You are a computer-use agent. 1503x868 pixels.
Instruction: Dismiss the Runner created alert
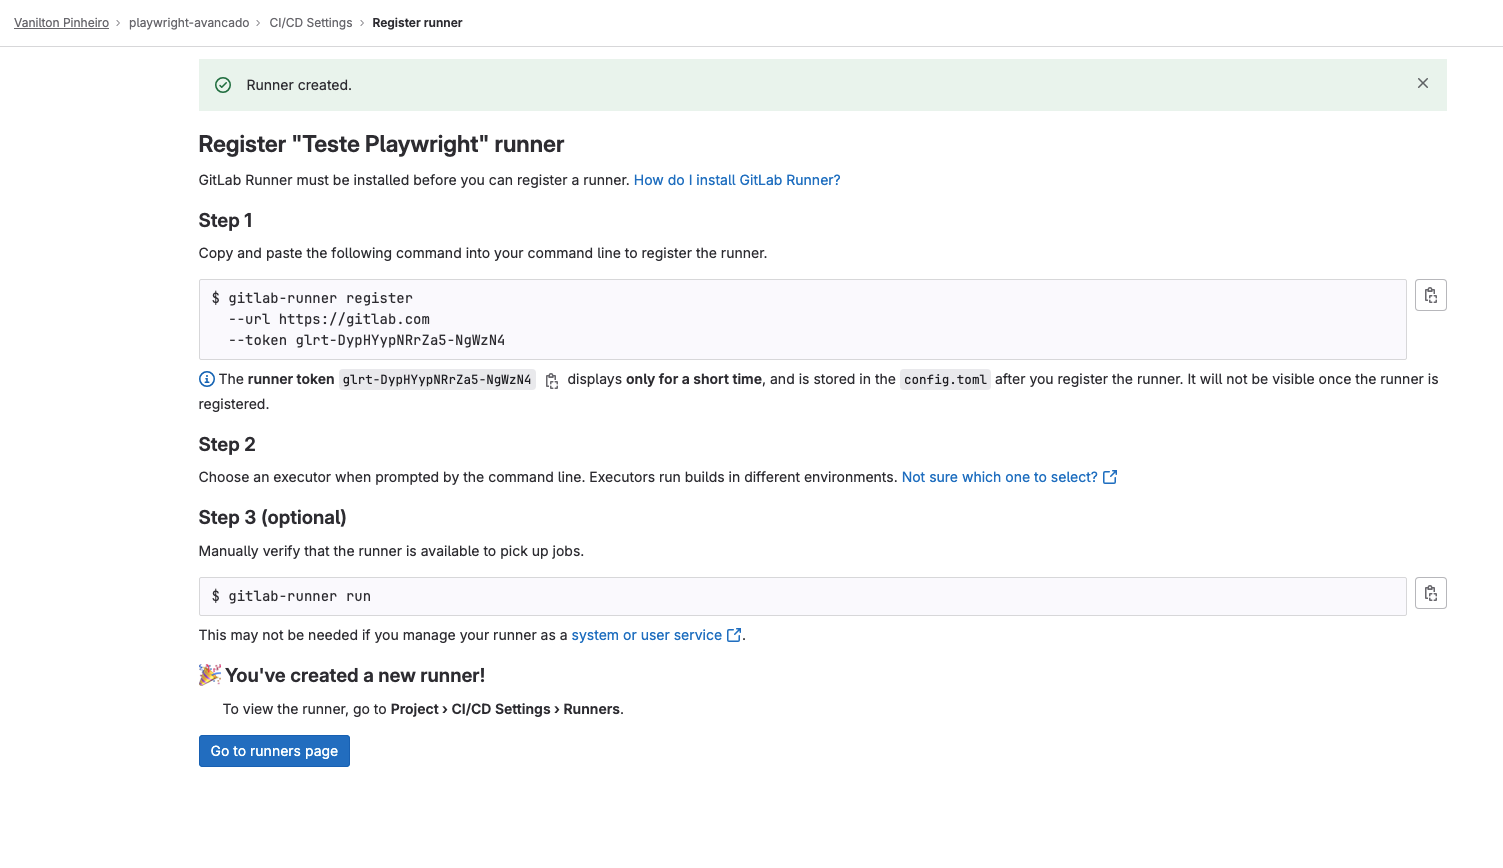[x=1422, y=84]
